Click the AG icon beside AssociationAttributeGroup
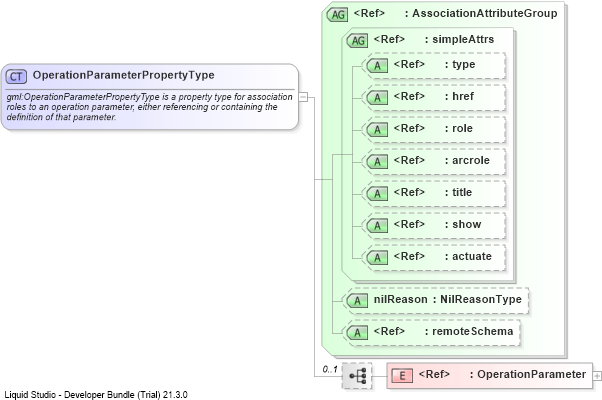 tap(337, 15)
